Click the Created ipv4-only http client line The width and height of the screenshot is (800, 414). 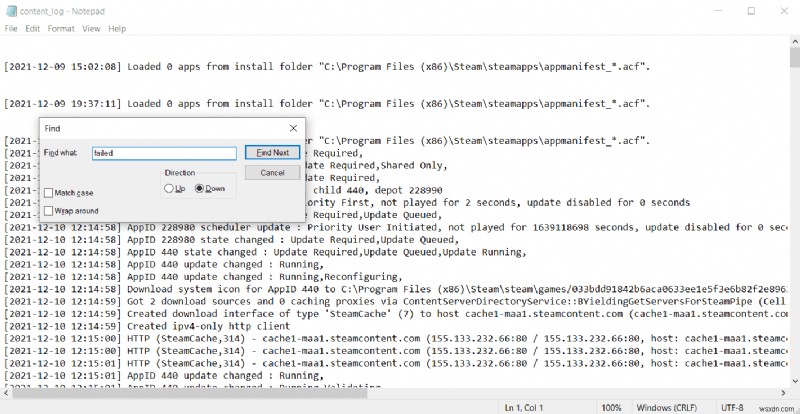[147, 326]
